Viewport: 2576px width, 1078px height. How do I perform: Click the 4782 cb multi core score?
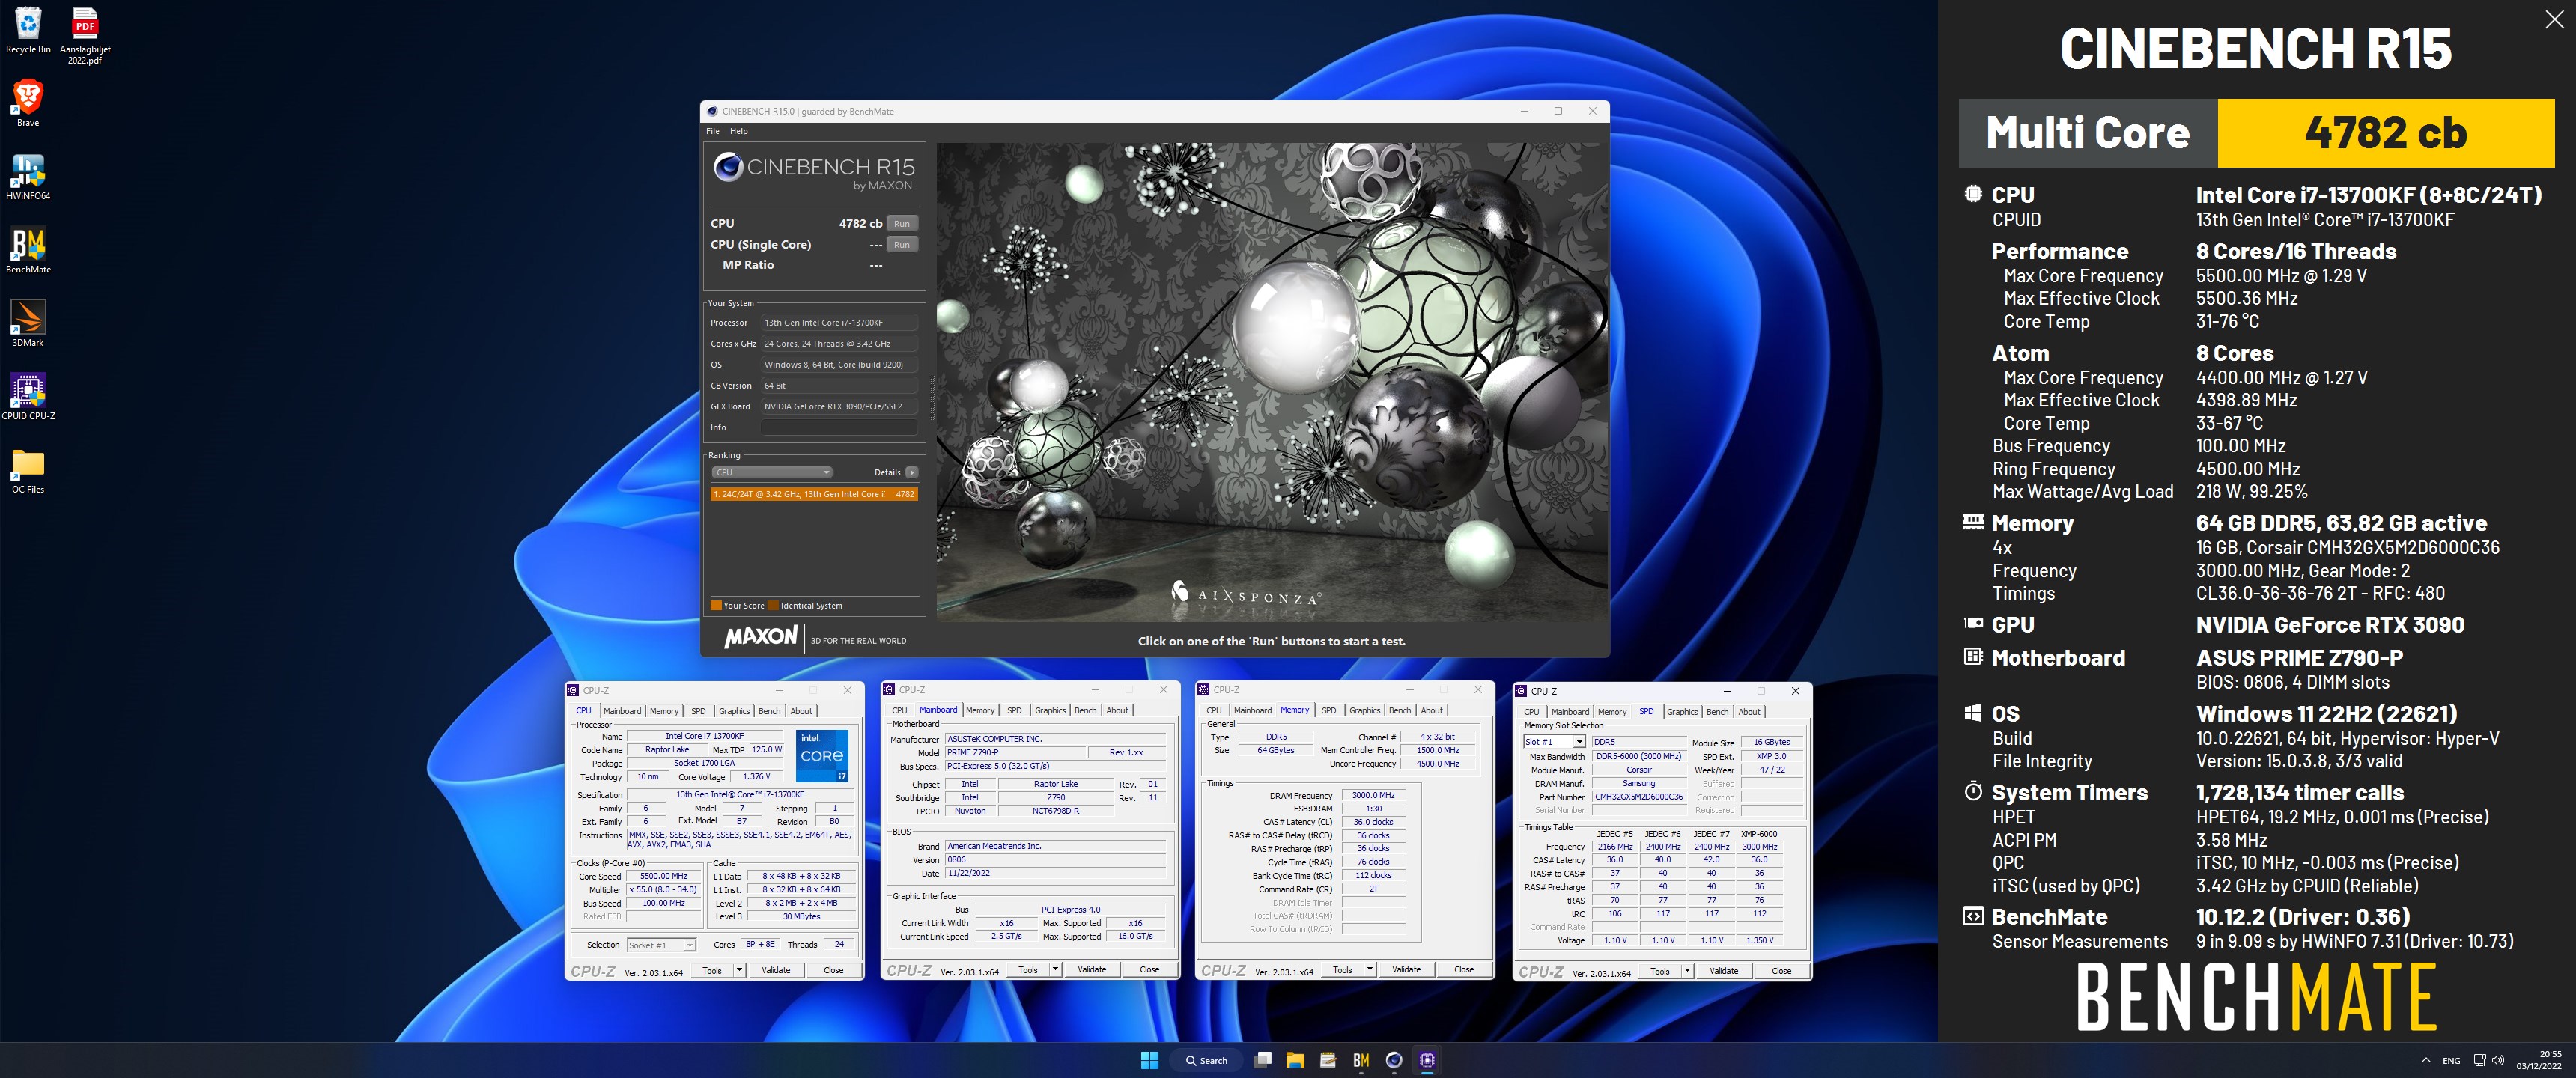(2386, 133)
